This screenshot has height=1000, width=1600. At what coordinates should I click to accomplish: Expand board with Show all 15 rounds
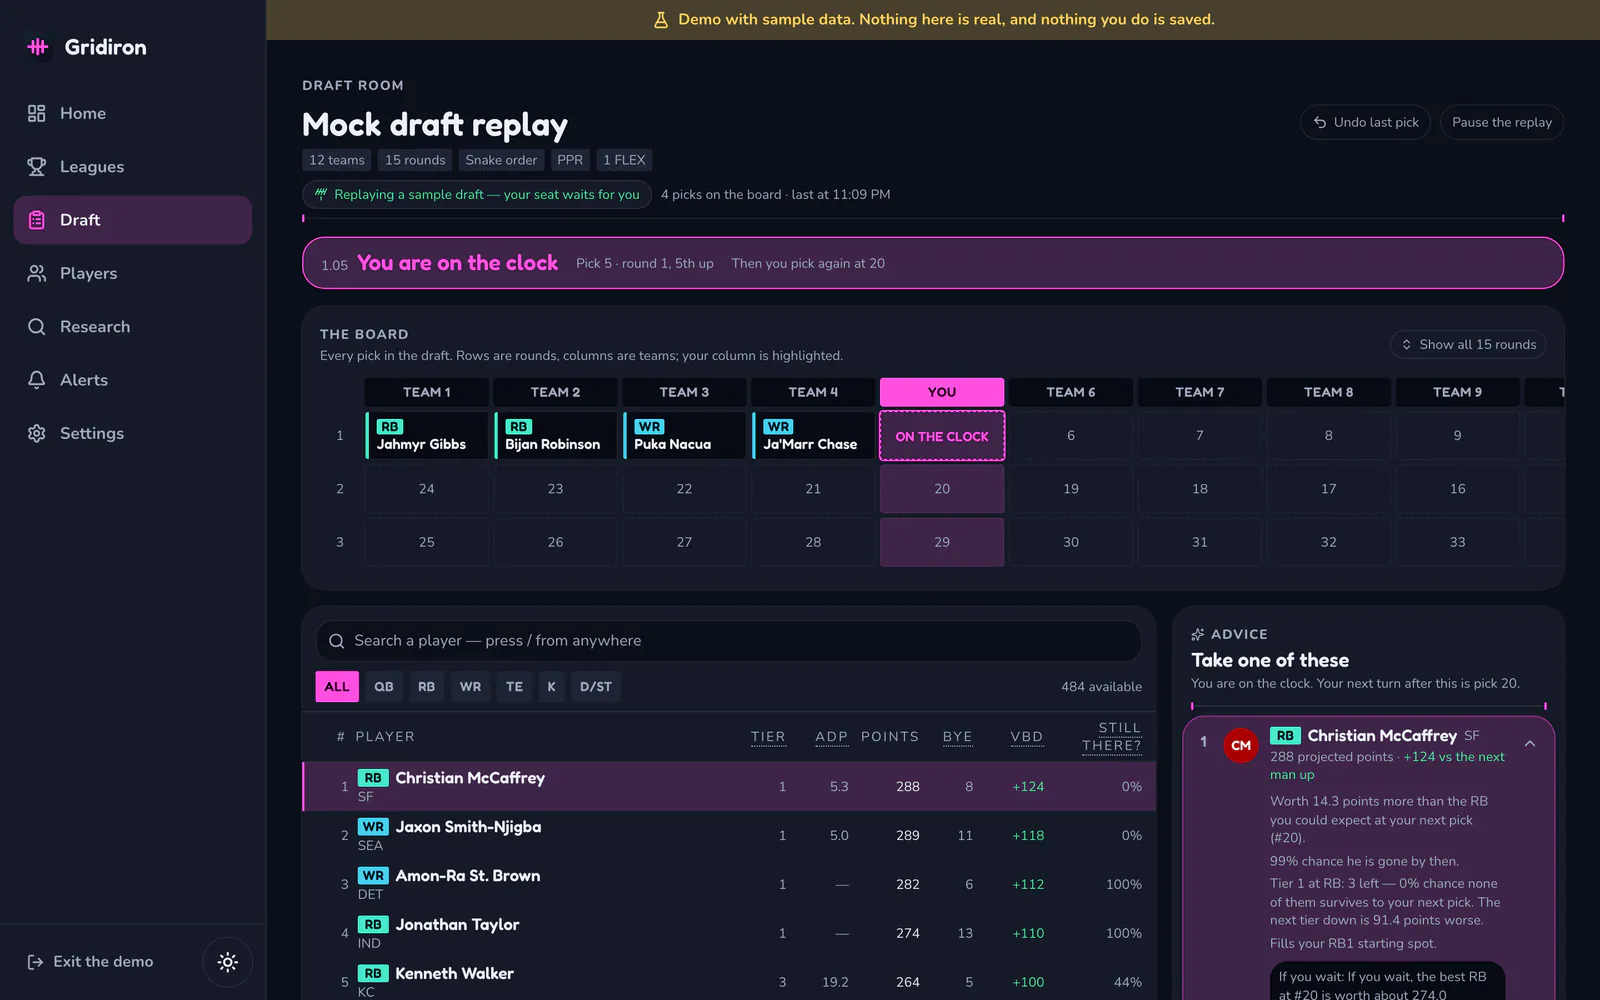coord(1468,344)
